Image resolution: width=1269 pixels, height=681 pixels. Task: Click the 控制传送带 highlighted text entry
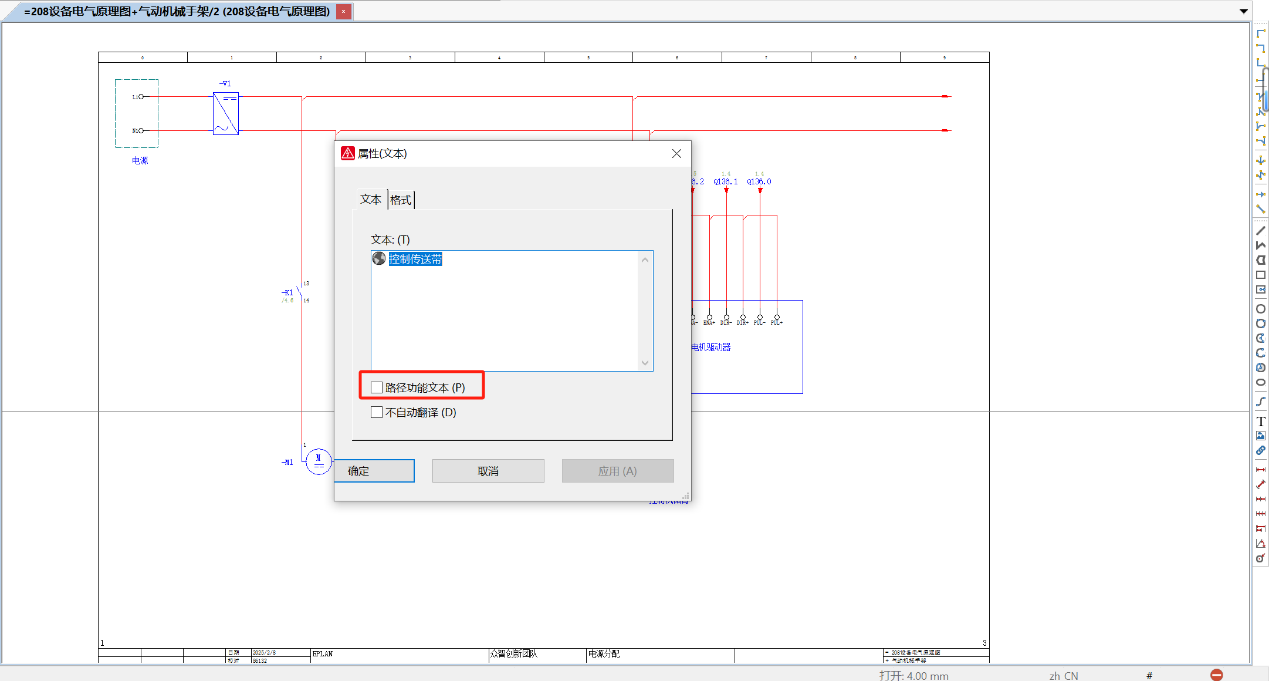pyautogui.click(x=415, y=259)
